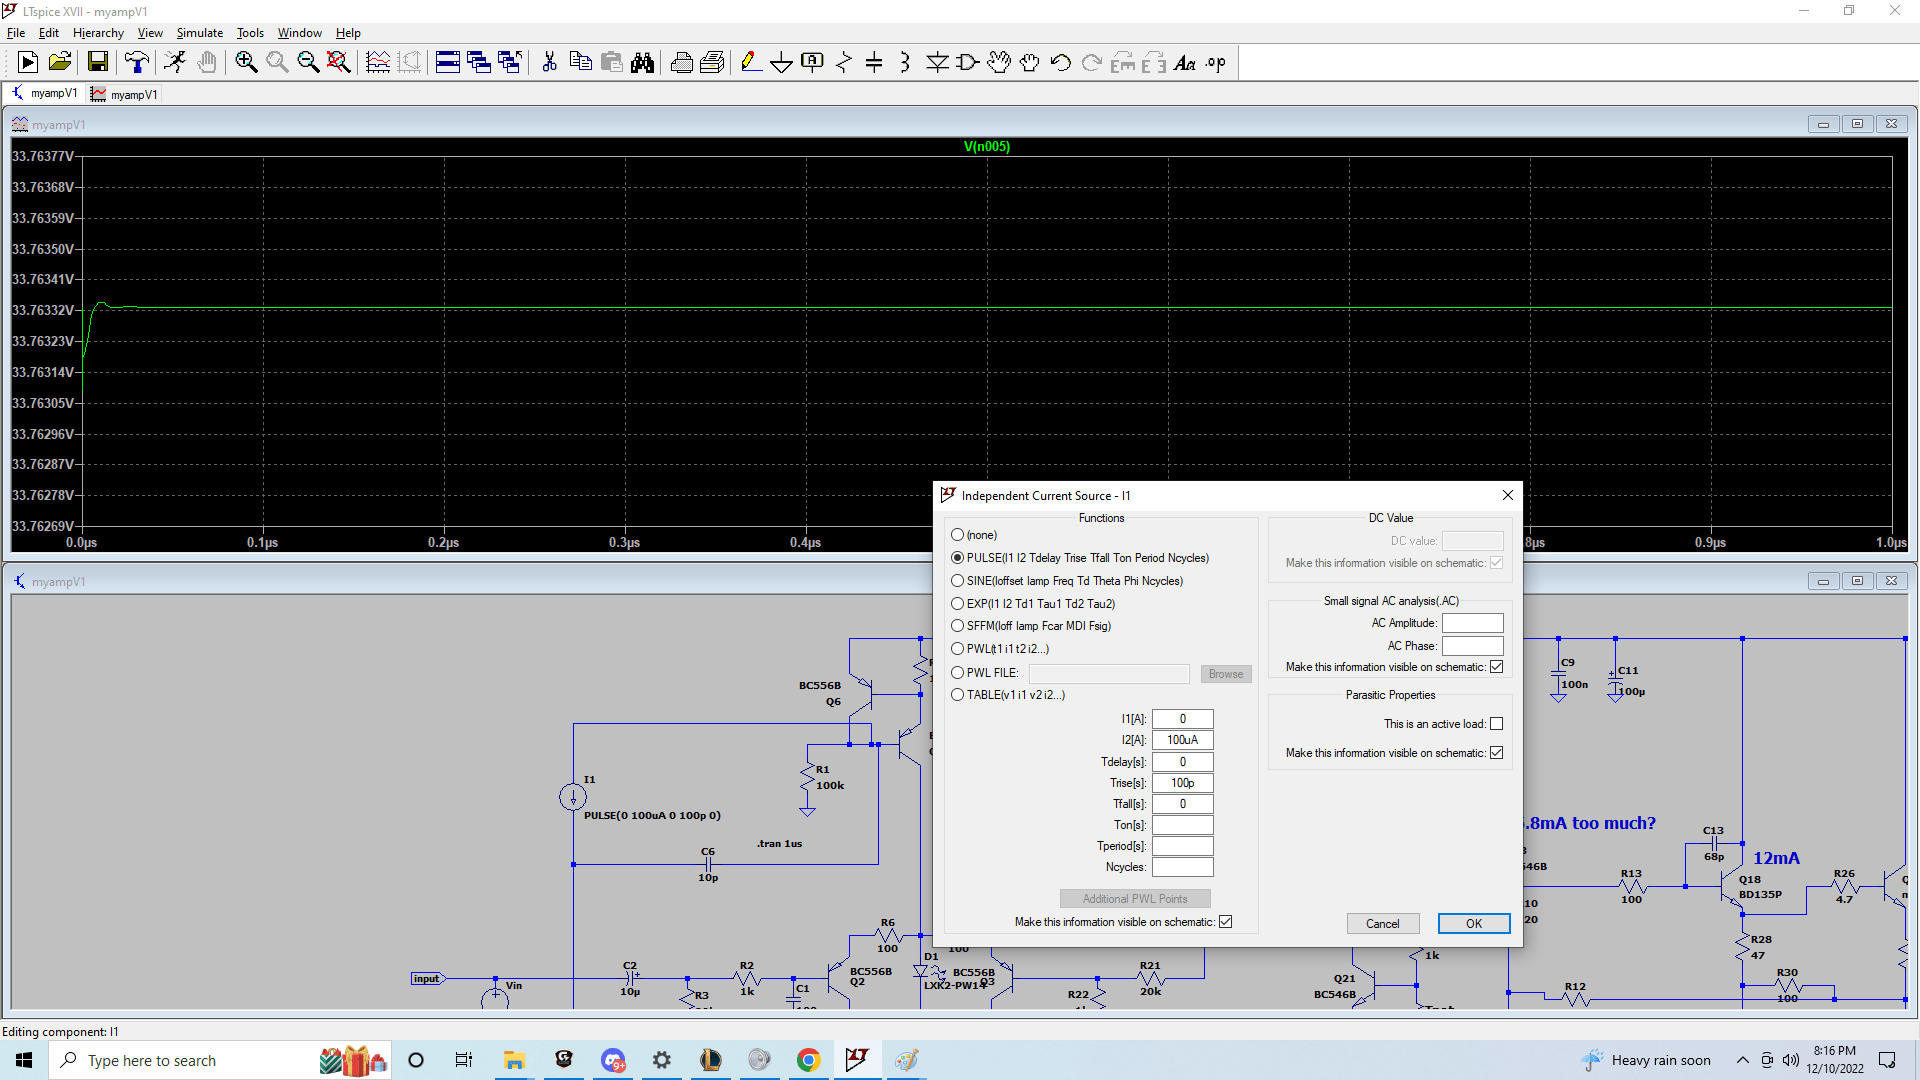Select the PWL(t1 i1 t2 i2...) radio button
Viewport: 1920px width, 1080px height.
coord(958,649)
